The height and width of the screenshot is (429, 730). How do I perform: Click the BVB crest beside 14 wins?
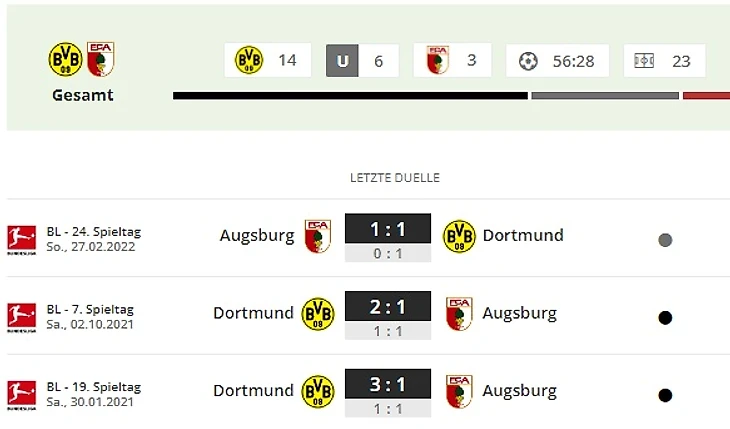coord(249,60)
